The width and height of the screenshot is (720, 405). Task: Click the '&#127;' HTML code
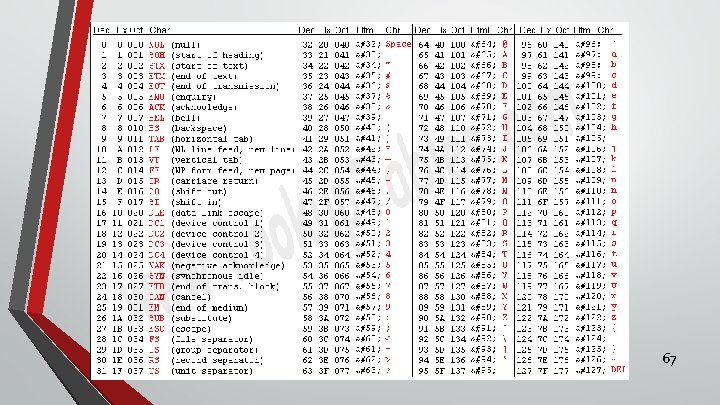(591, 370)
